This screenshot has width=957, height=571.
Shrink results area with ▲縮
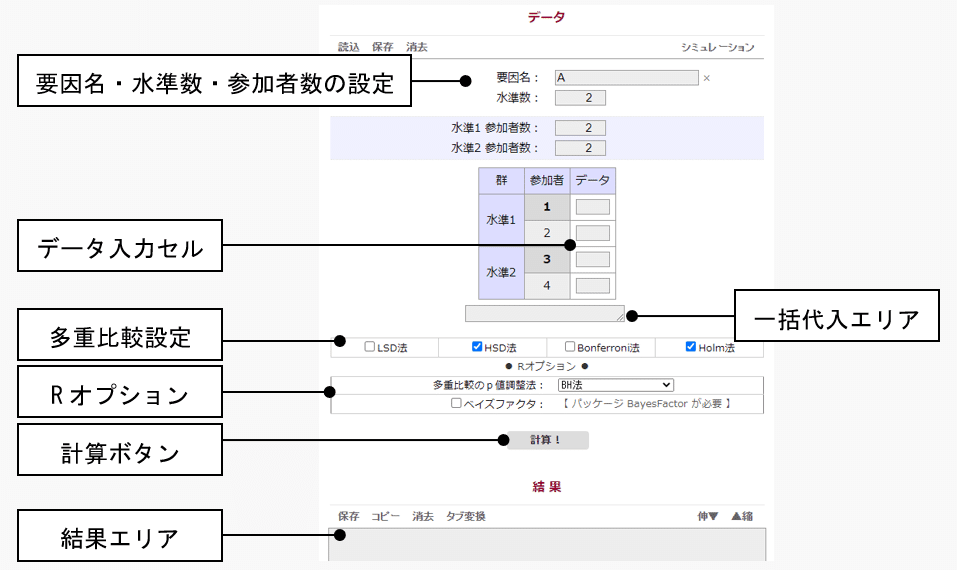pos(742,516)
